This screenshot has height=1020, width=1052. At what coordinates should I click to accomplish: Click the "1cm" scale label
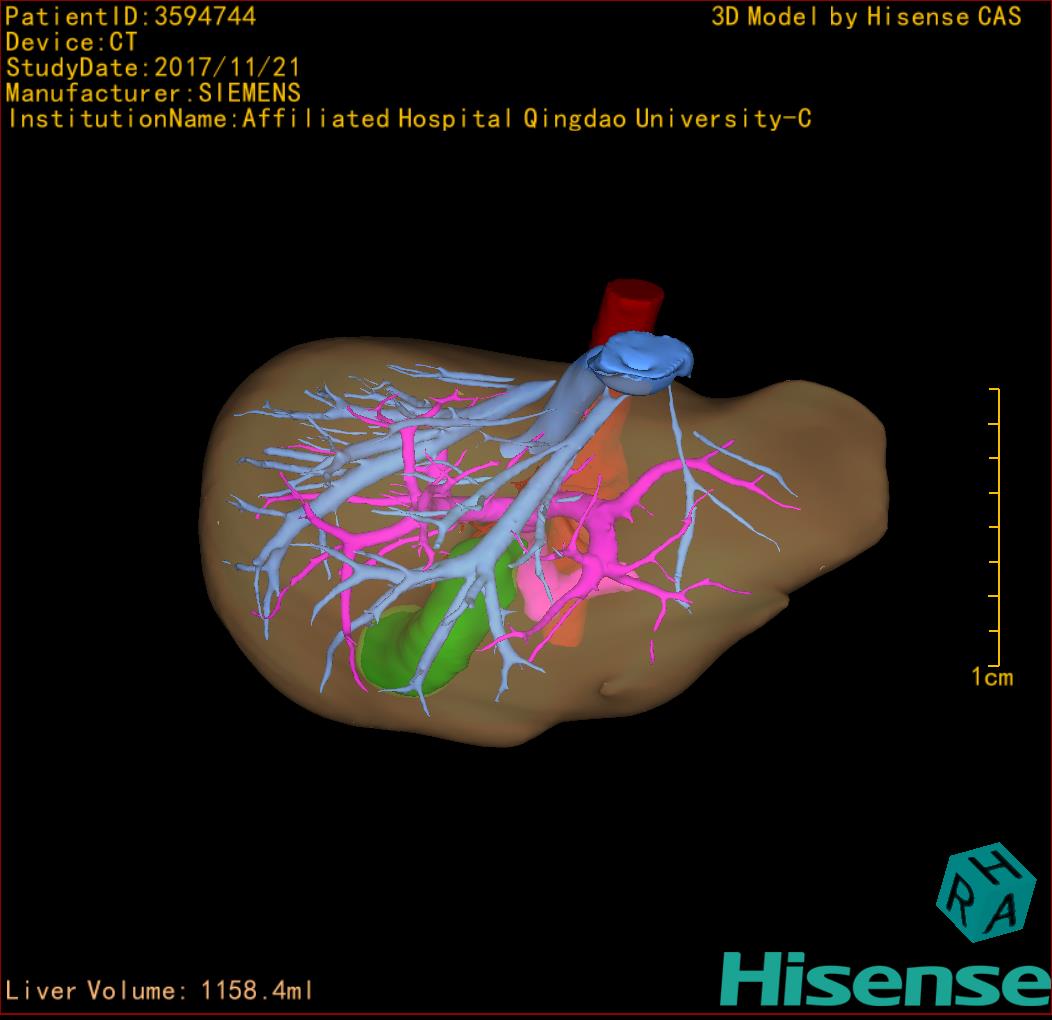[x=991, y=678]
